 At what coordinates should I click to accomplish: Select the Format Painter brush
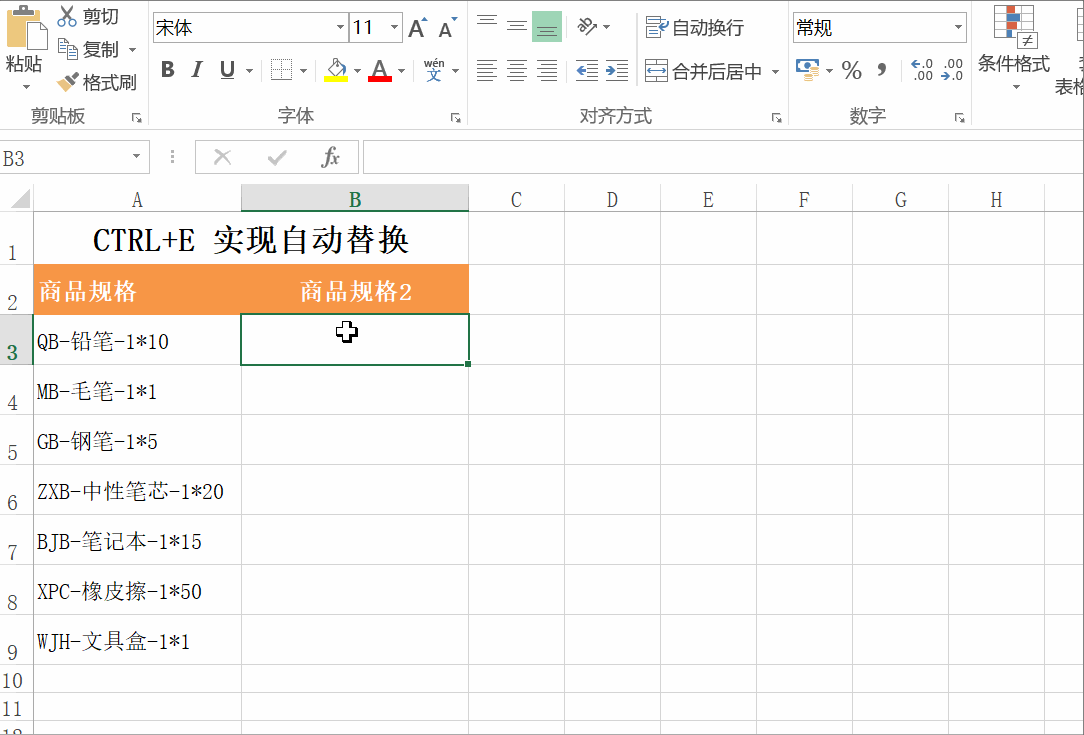point(67,82)
